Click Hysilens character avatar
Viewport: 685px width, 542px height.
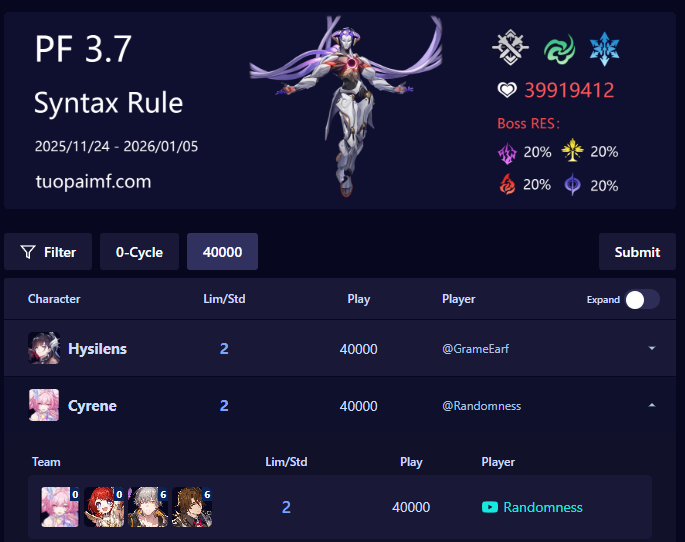pos(44,348)
